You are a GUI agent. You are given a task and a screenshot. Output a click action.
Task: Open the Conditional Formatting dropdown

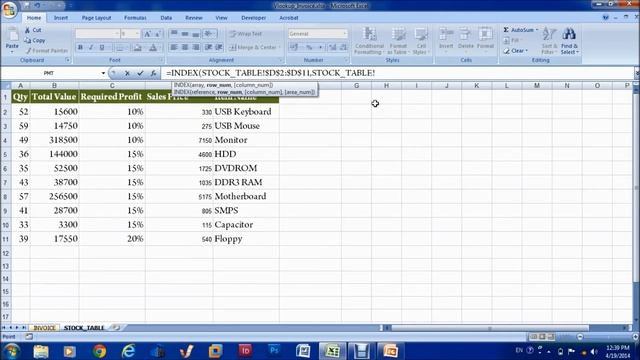pos(369,41)
